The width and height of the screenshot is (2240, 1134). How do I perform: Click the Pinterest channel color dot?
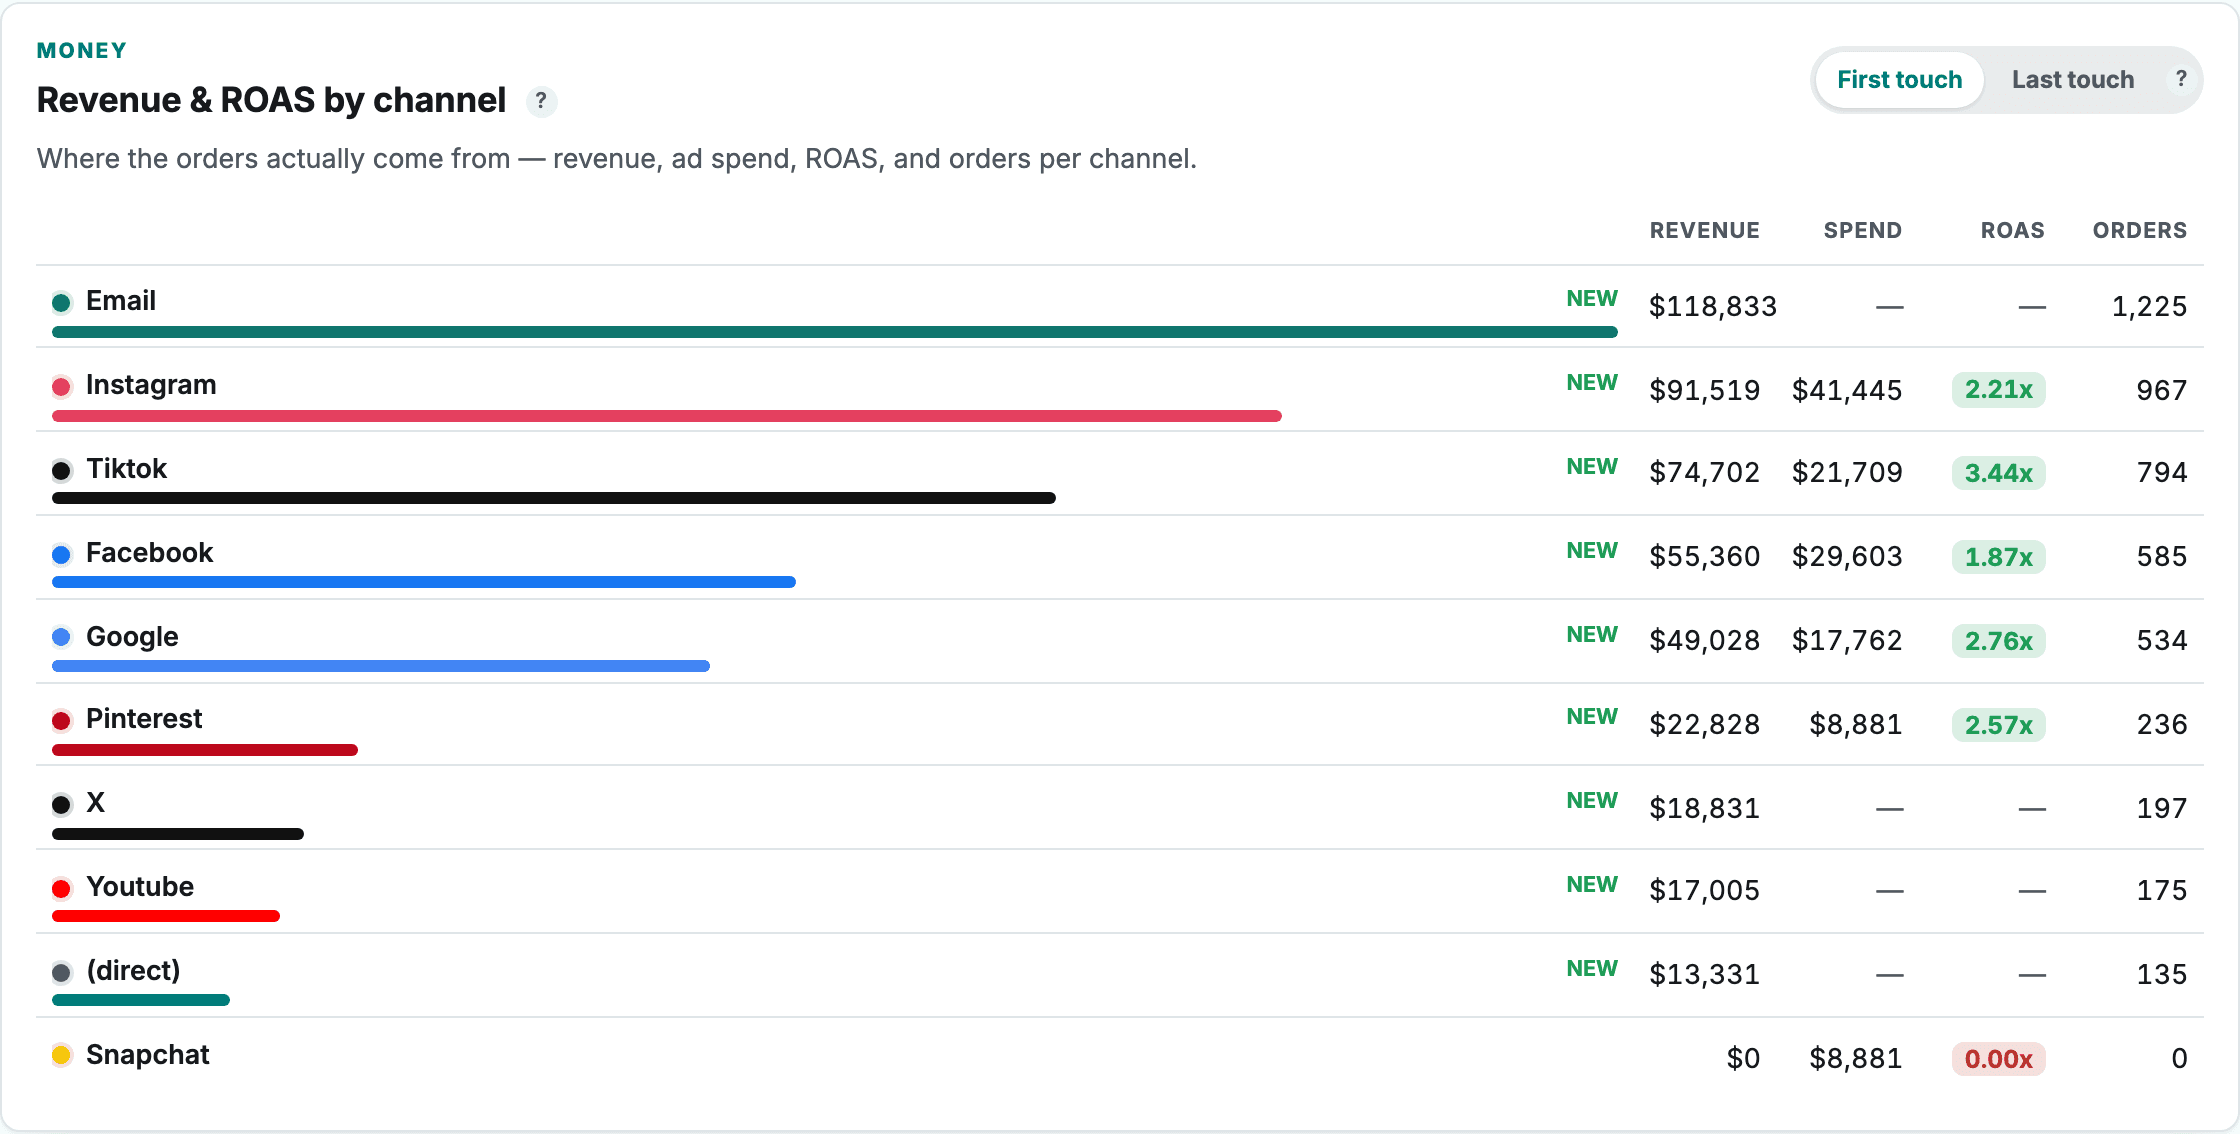(x=61, y=720)
